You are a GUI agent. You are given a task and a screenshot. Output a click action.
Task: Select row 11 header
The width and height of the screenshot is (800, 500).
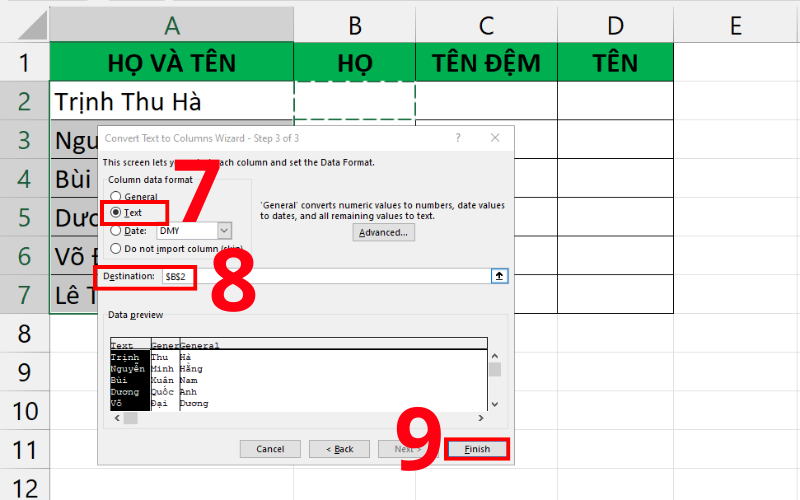24,449
